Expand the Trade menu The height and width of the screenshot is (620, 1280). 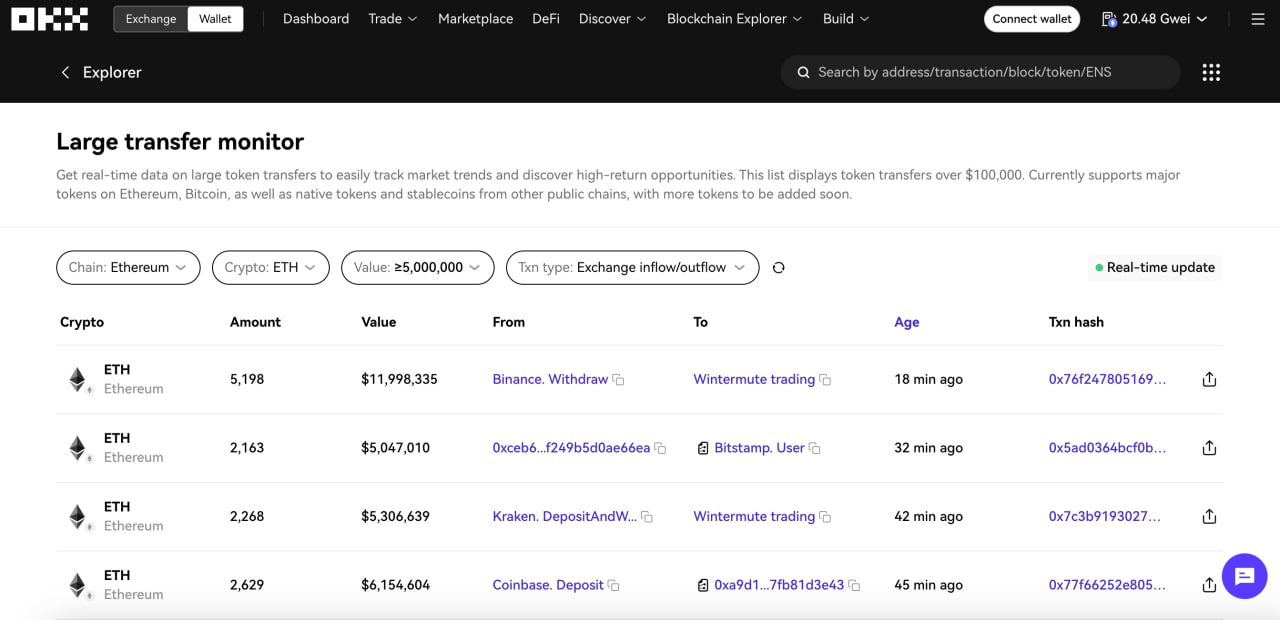coord(393,19)
